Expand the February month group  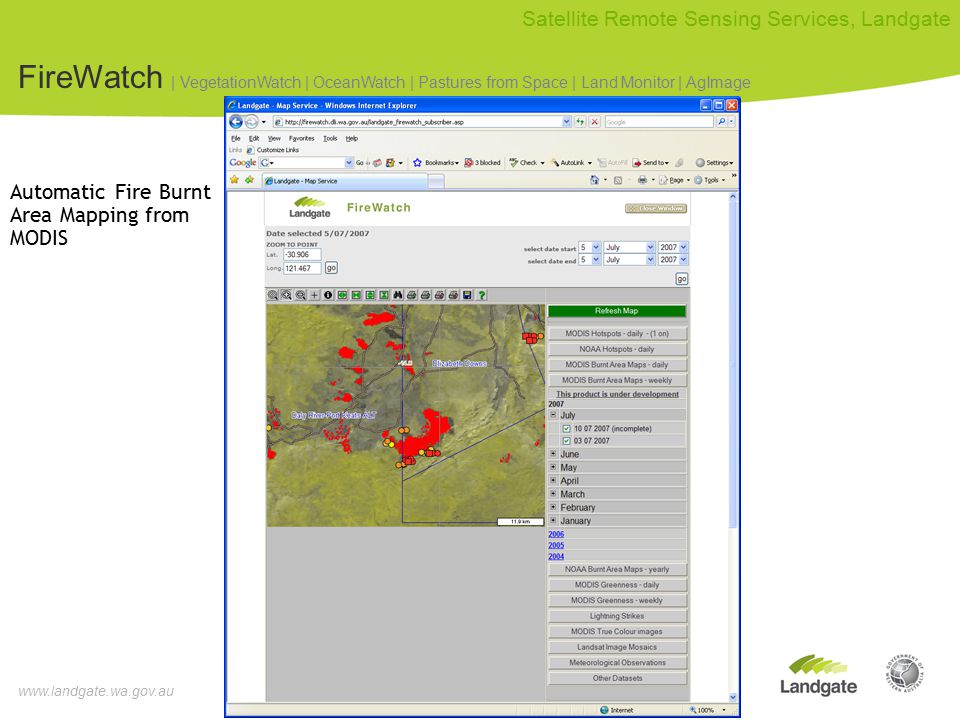coord(553,507)
